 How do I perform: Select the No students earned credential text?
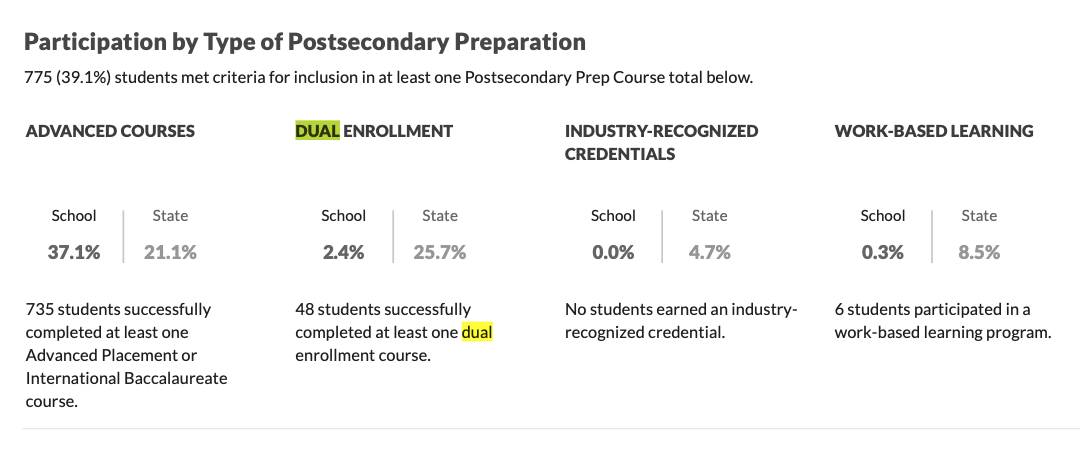coord(681,320)
